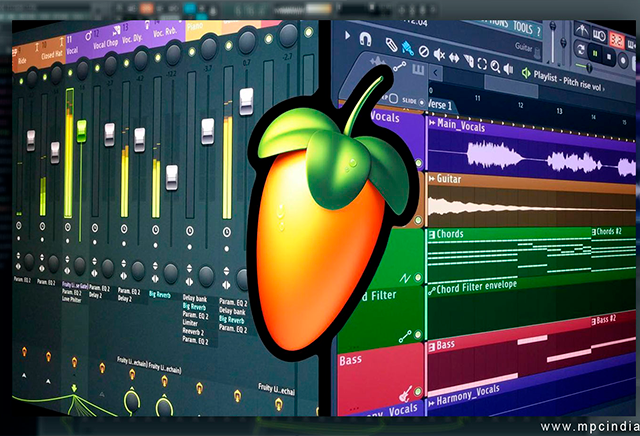Click automation icon on Chord Filter track
640x436 pixels.
(405, 336)
